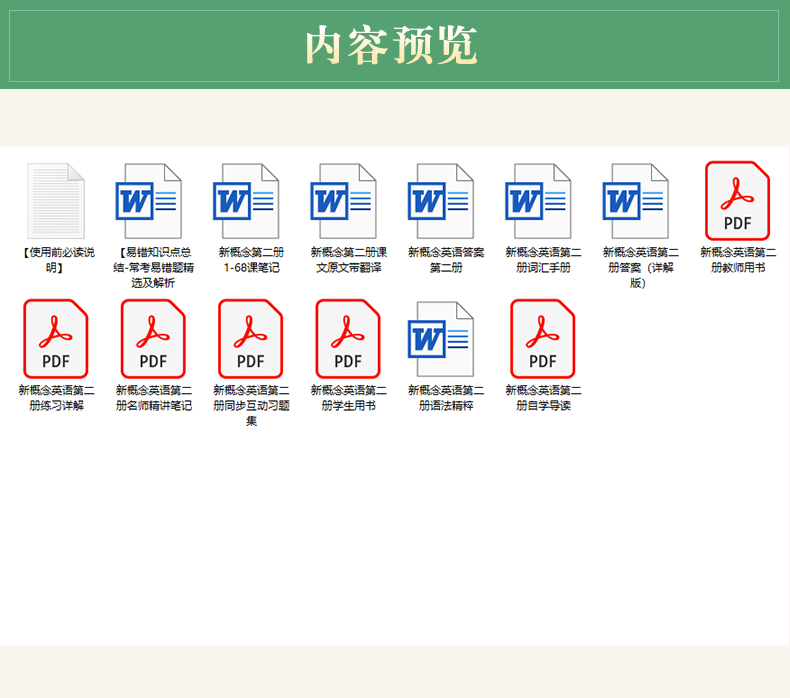The height and width of the screenshot is (698, 790).
Task: Select the file name 新概念英语第二册名师精讲笔记
Action: (154, 398)
